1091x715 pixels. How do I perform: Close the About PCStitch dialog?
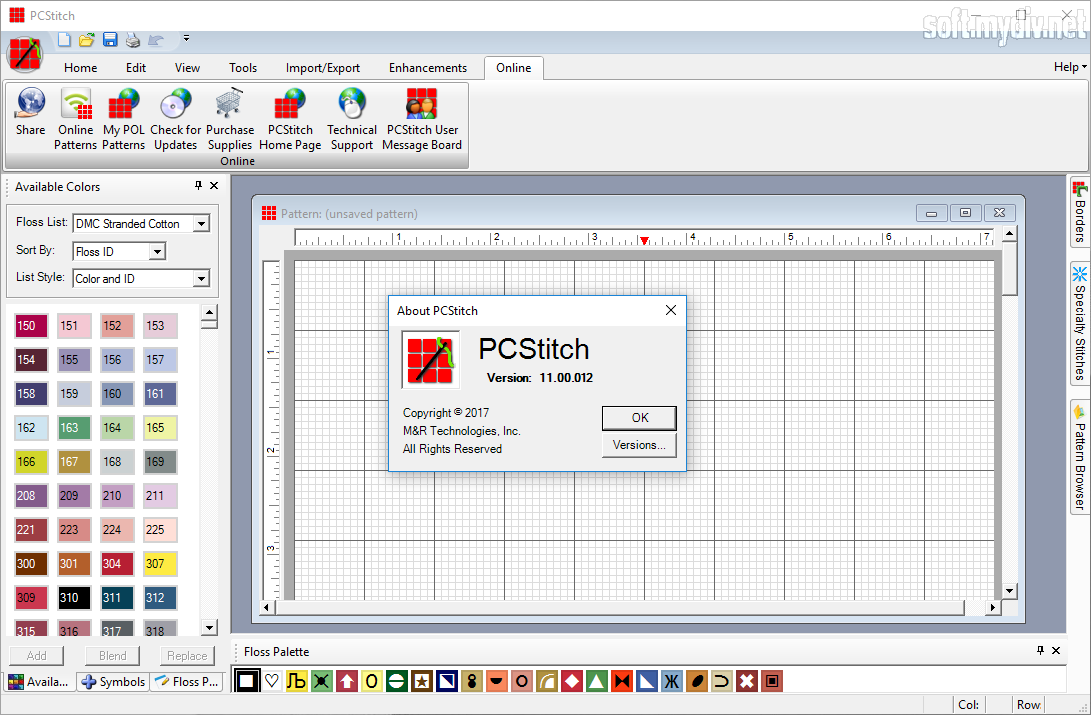[671, 310]
